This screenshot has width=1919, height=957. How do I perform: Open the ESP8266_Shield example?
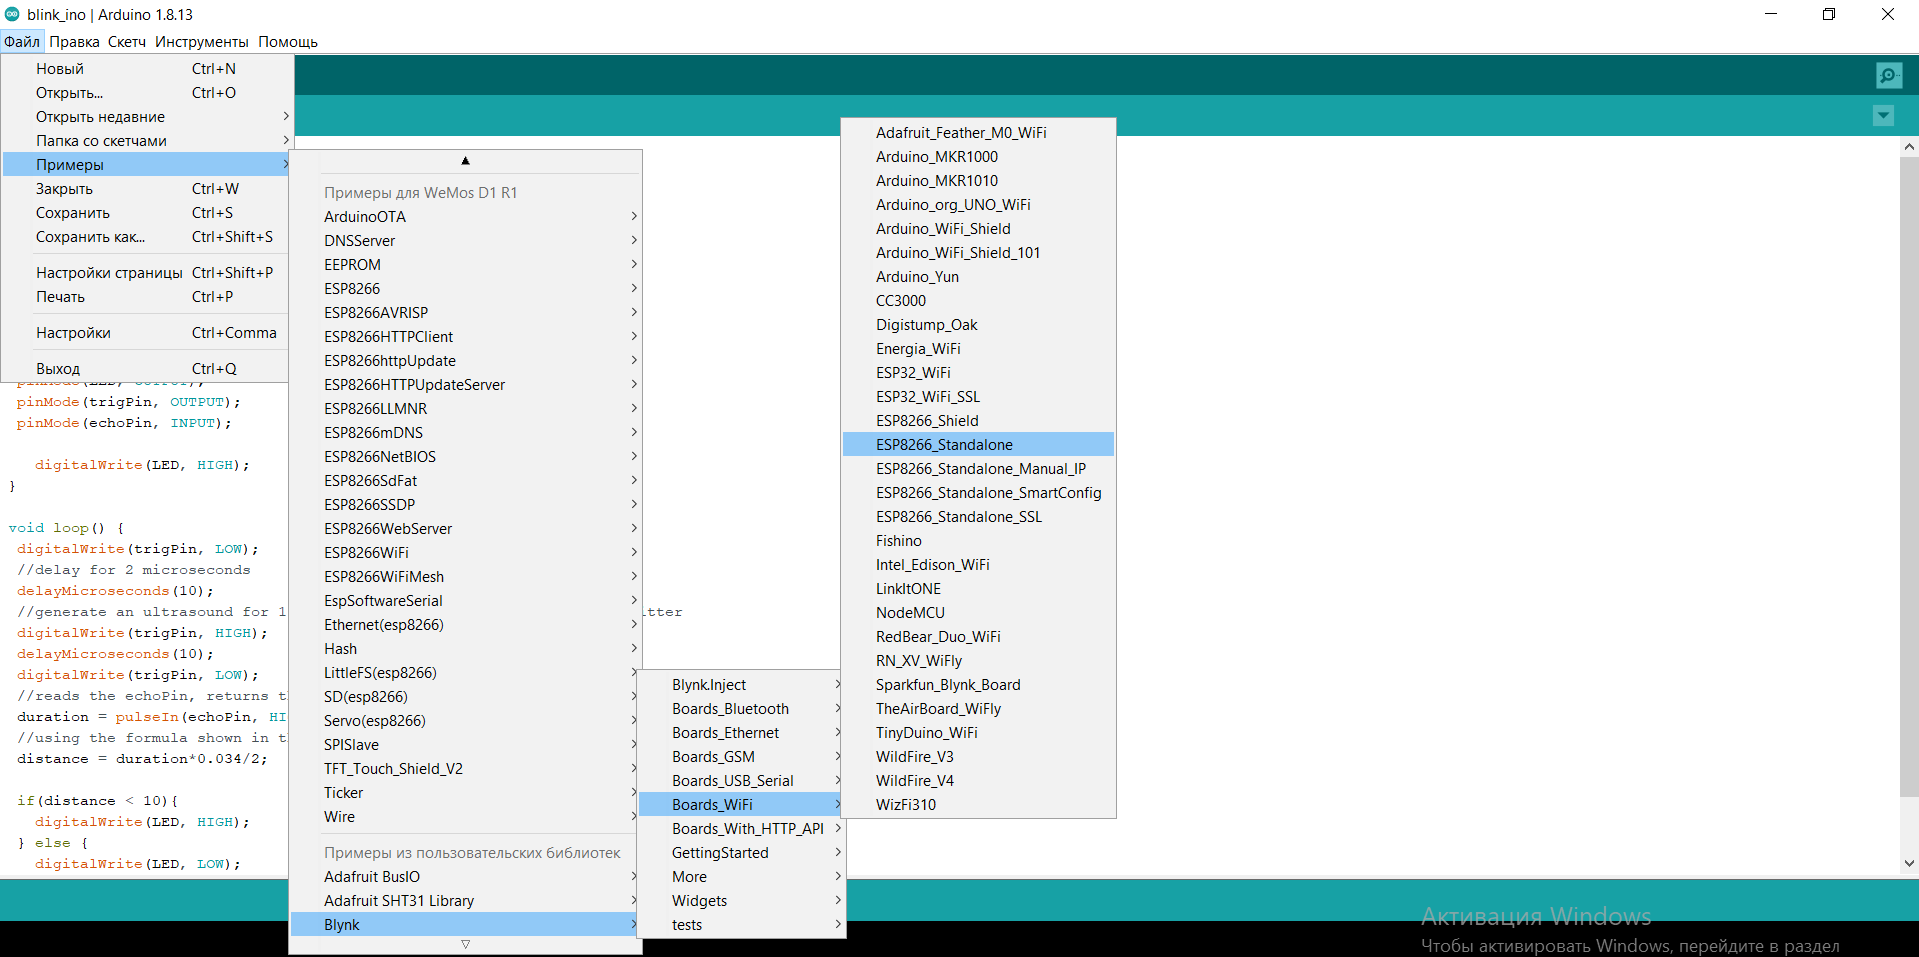pyautogui.click(x=978, y=421)
